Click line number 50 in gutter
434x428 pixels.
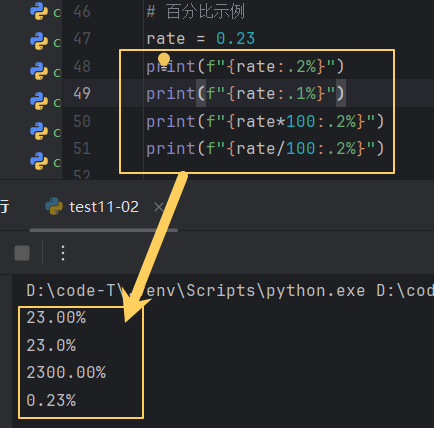click(82, 121)
